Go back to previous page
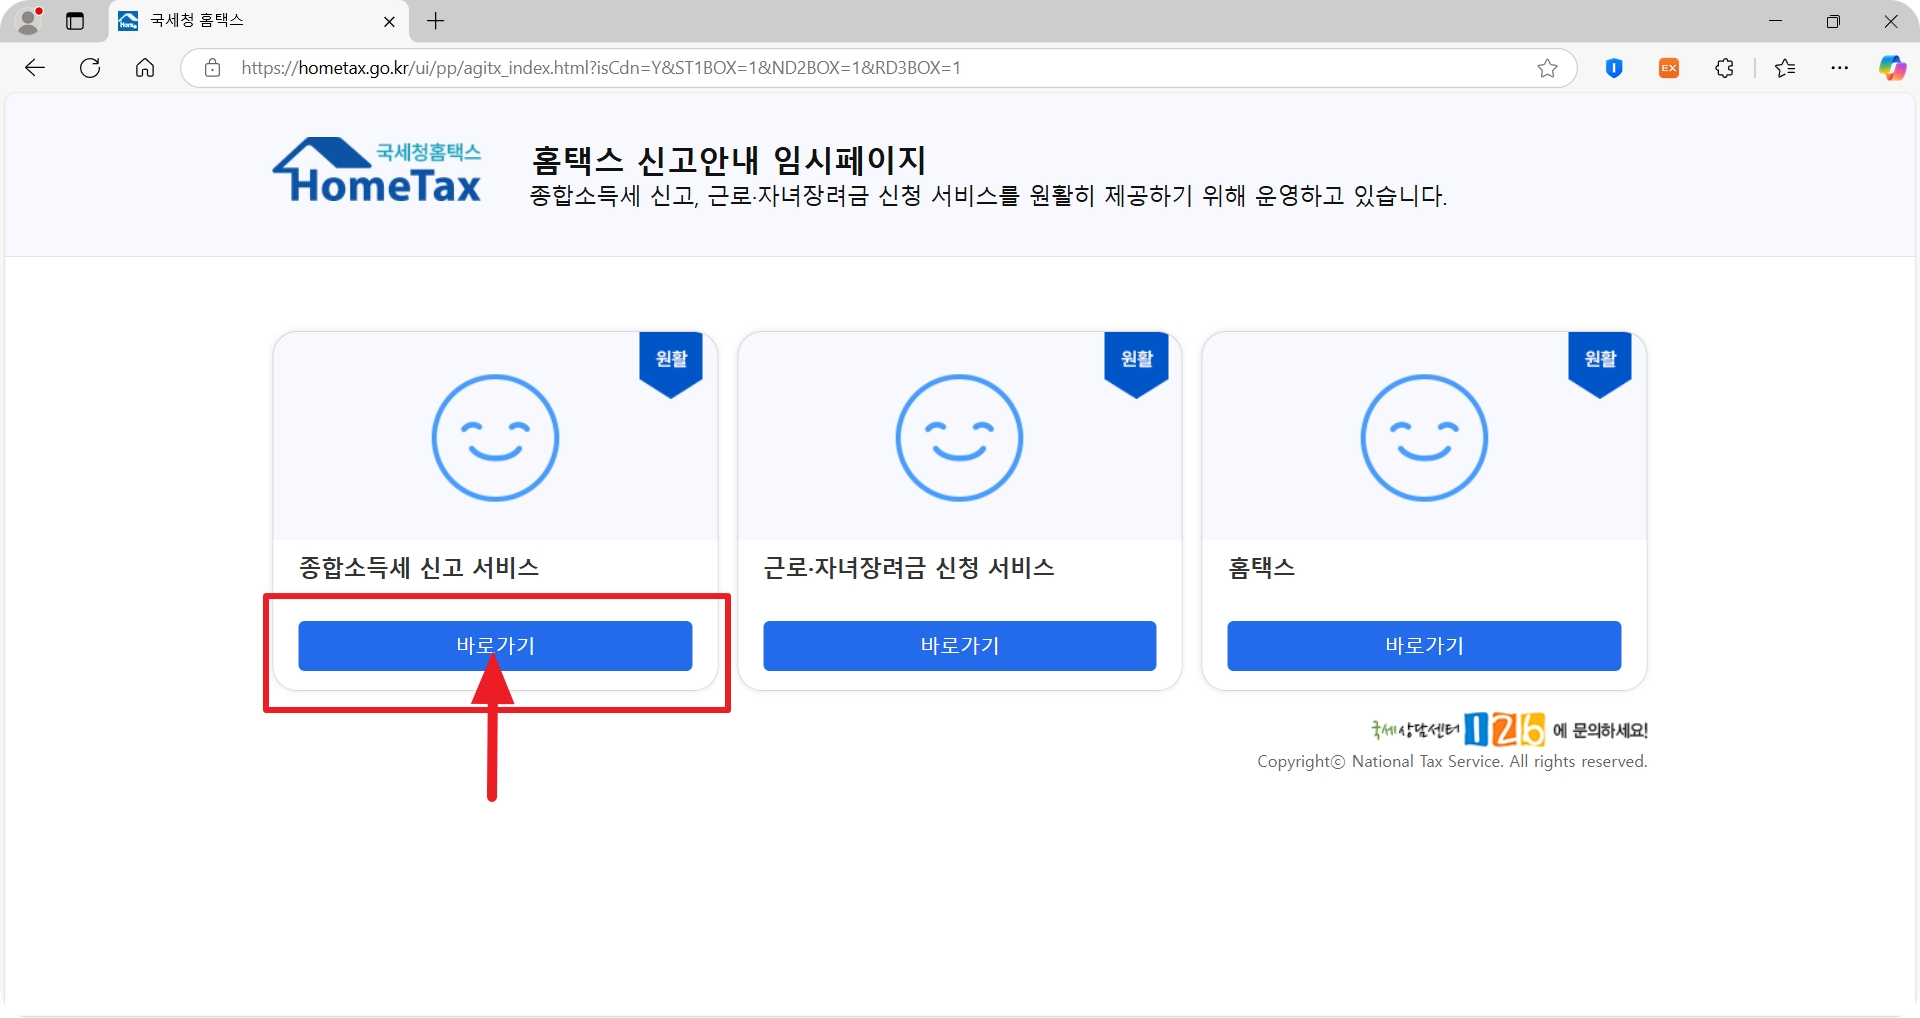Image resolution: width=1920 pixels, height=1018 pixels. pos(35,68)
